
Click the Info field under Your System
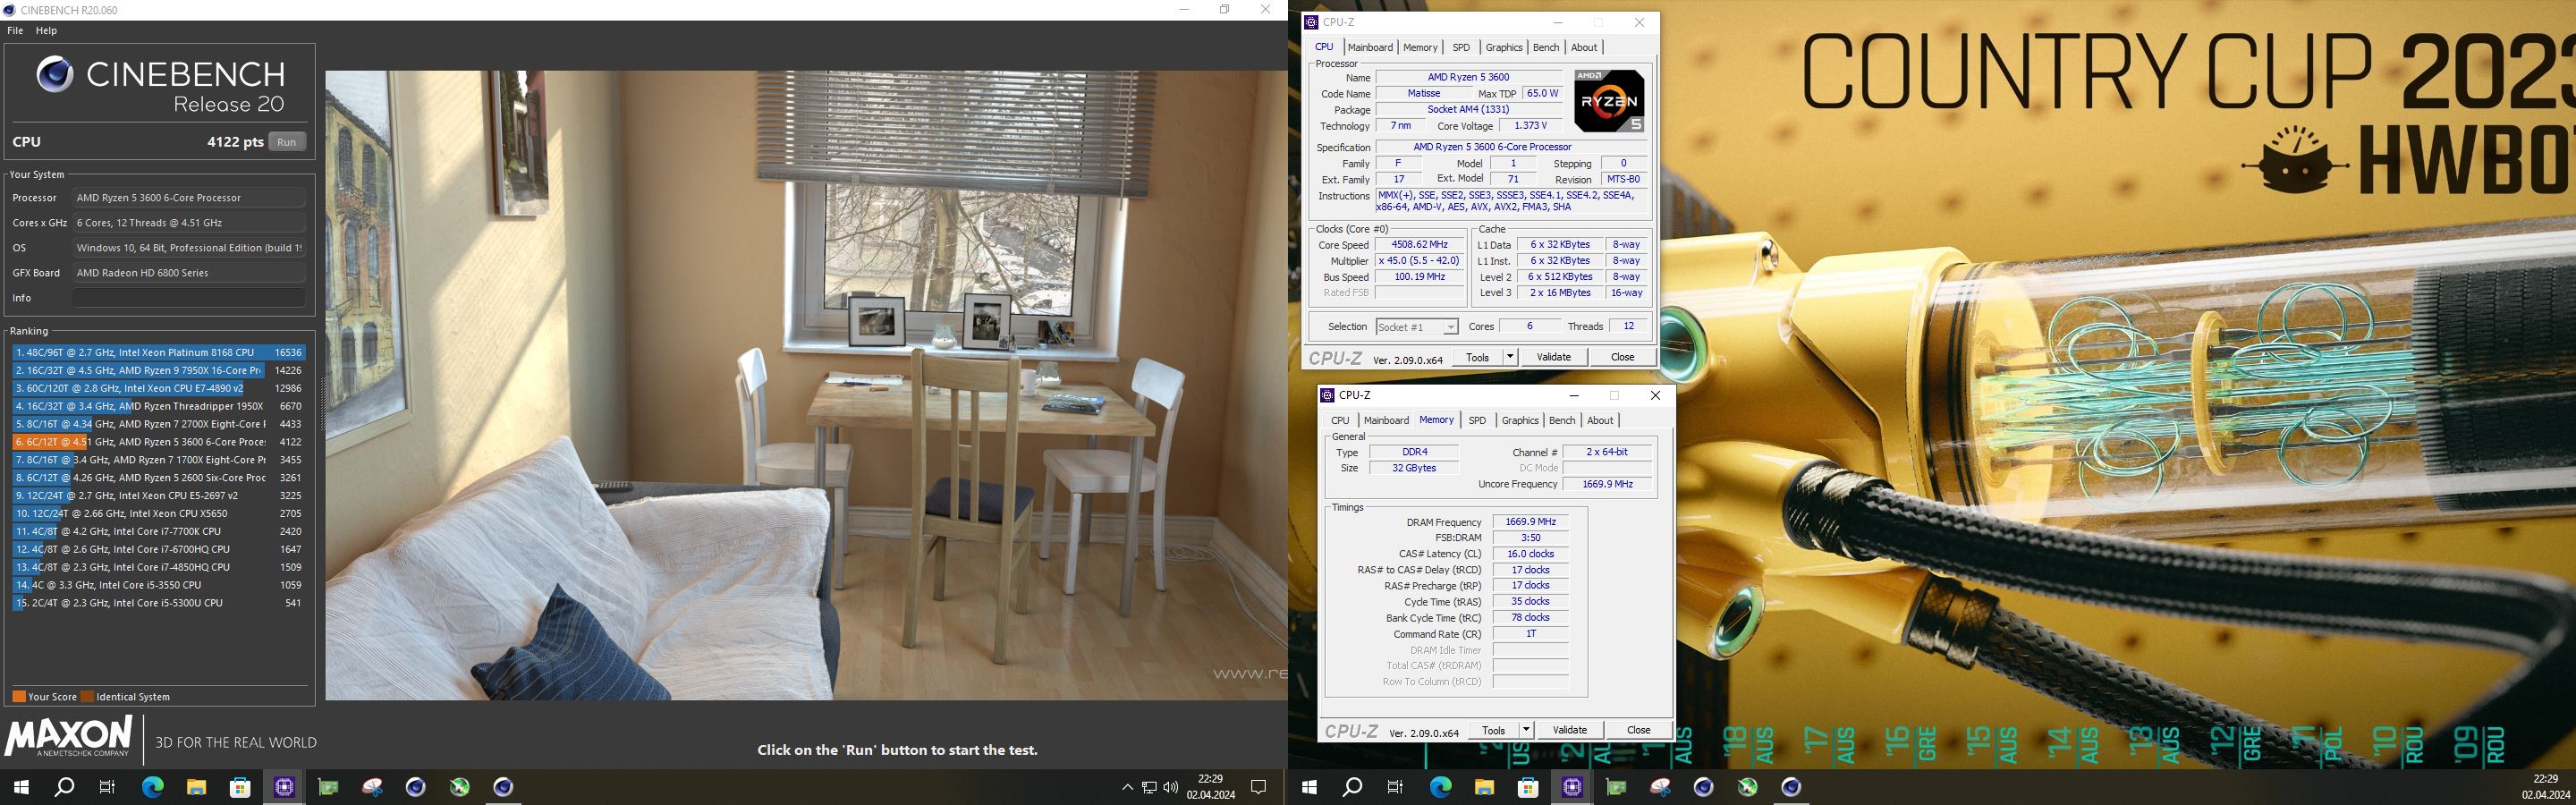point(188,298)
